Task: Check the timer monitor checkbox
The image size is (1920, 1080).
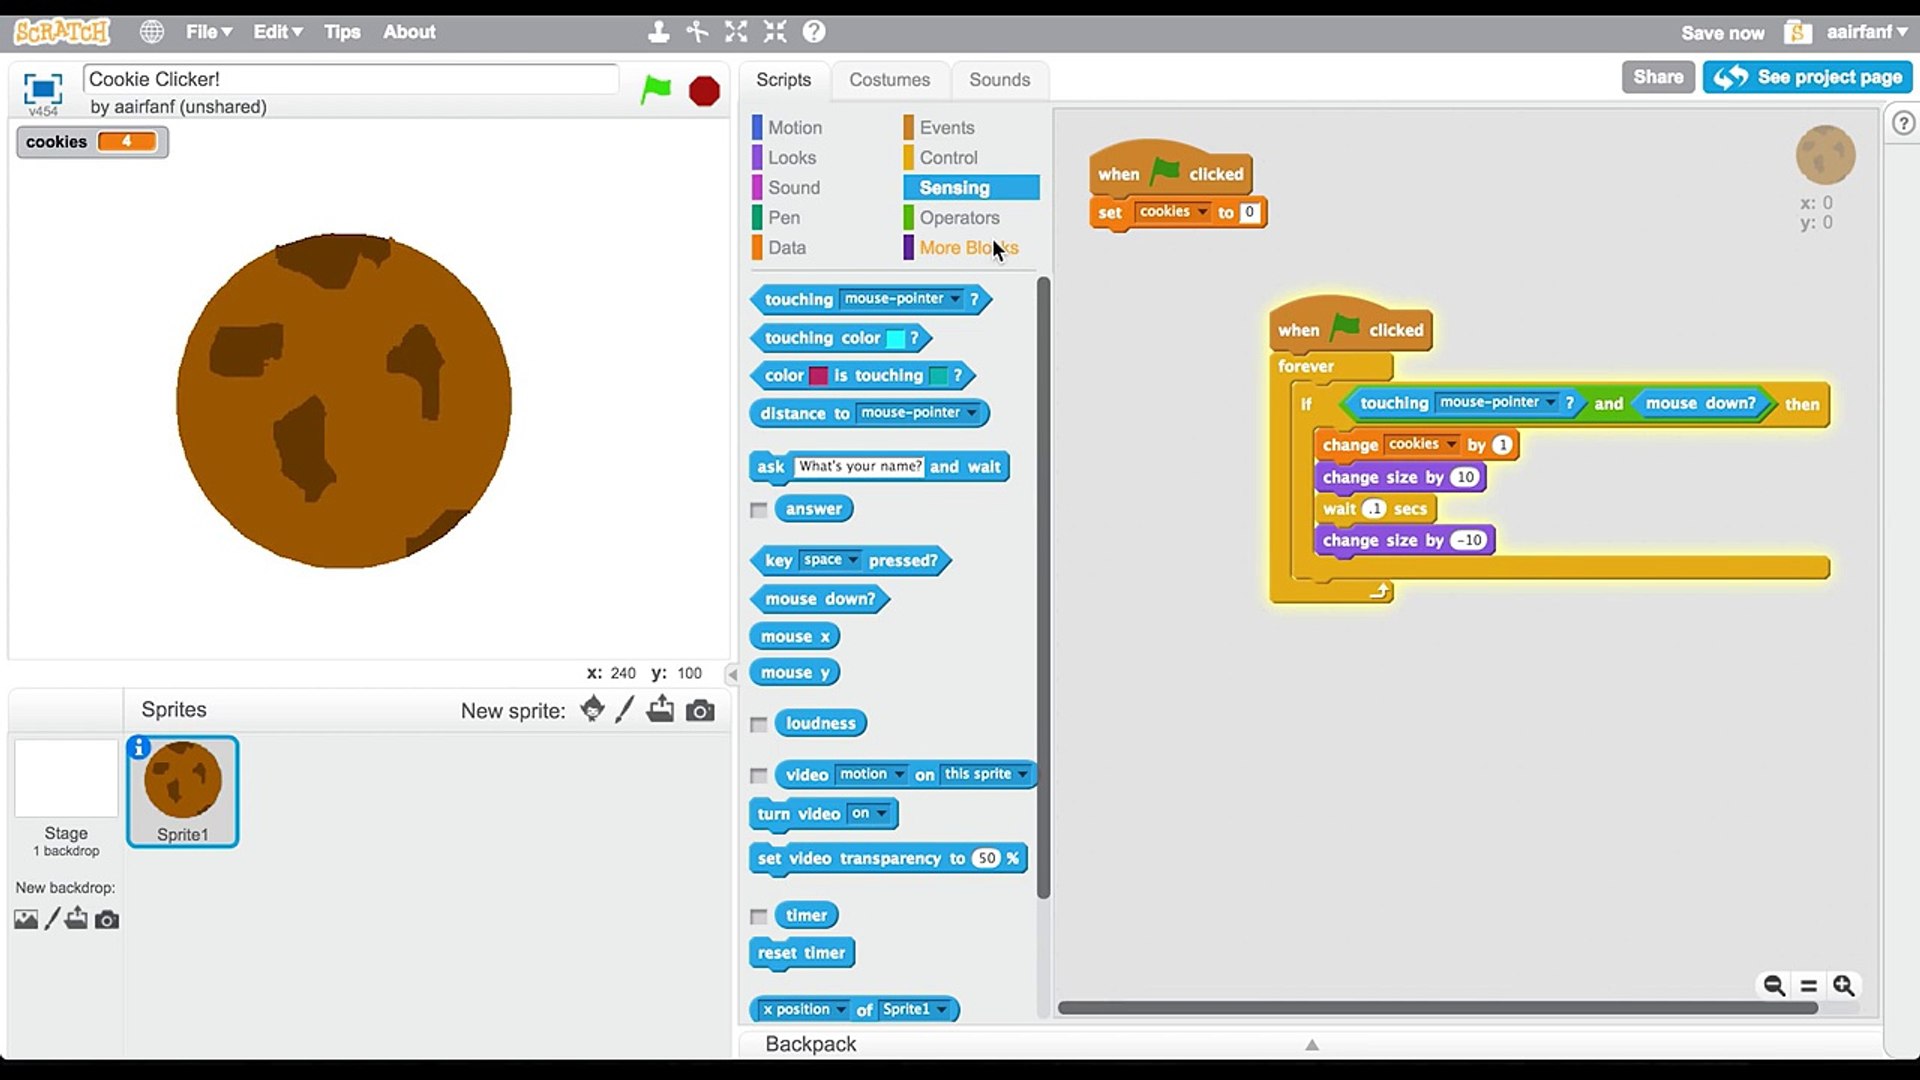Action: click(x=759, y=916)
